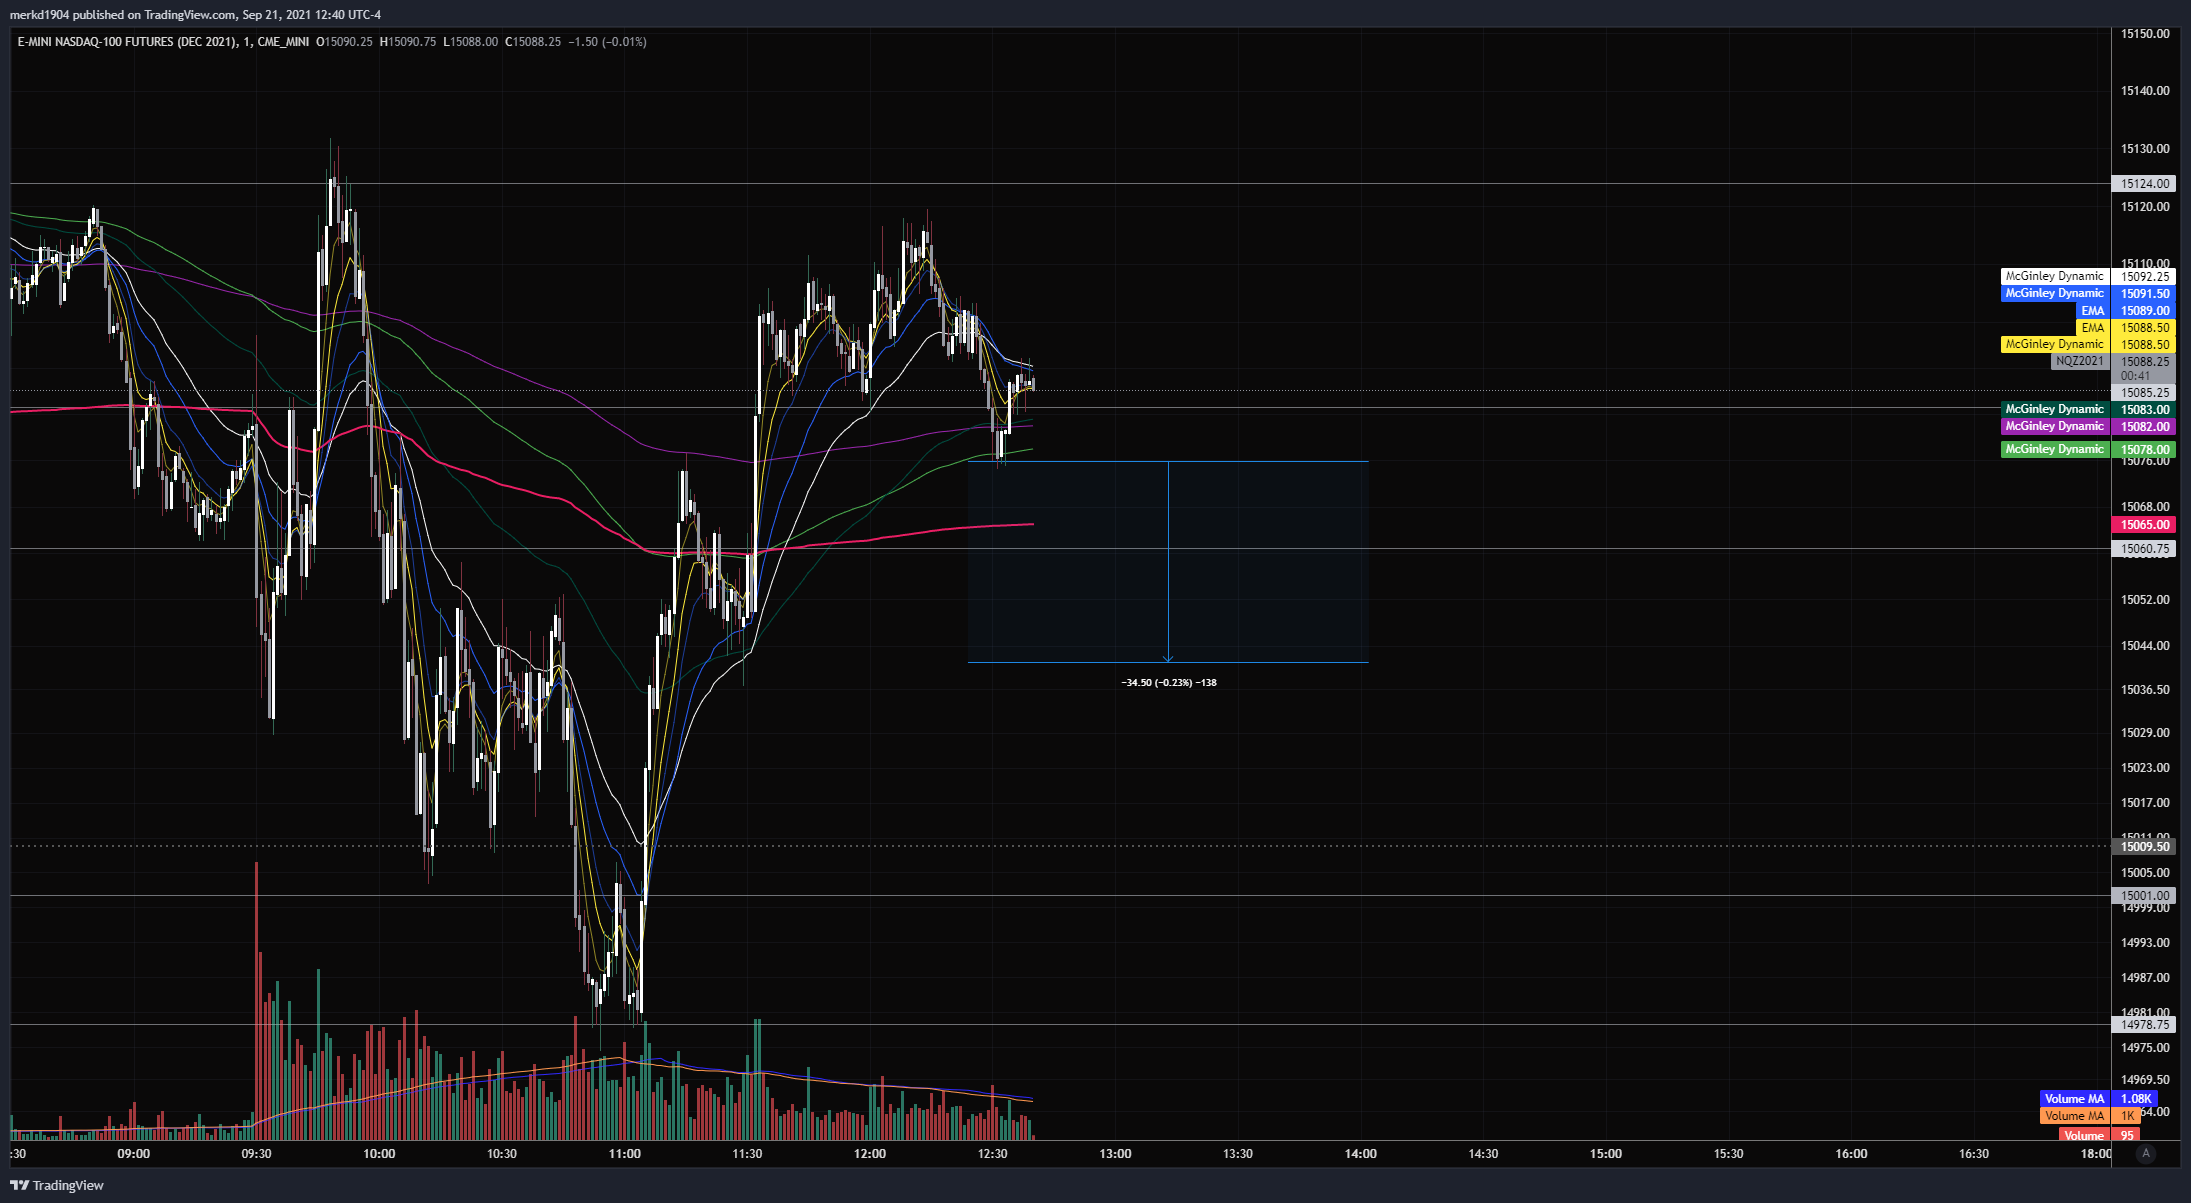Click the high value H15090.75

point(408,42)
